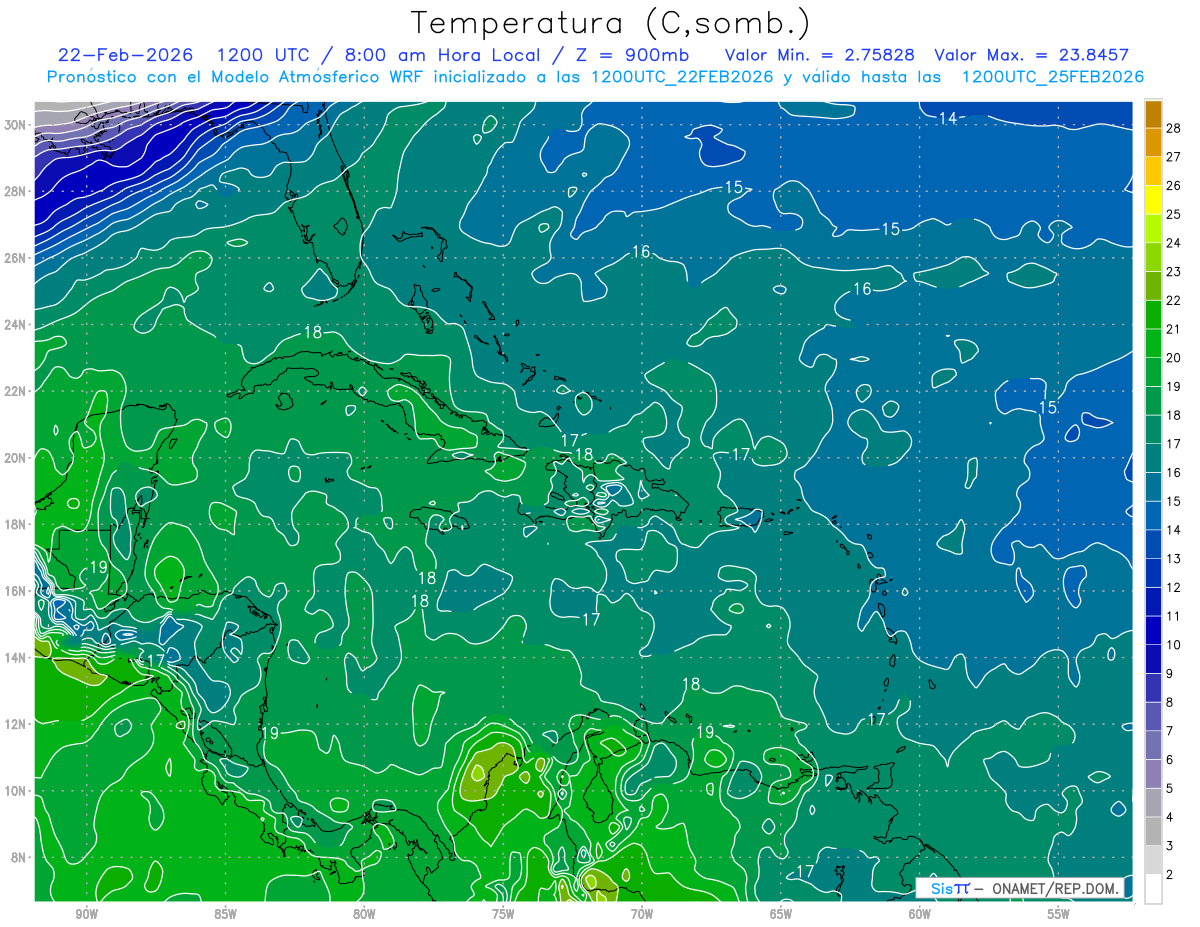Click the "85W" longitude axis label

225,913
